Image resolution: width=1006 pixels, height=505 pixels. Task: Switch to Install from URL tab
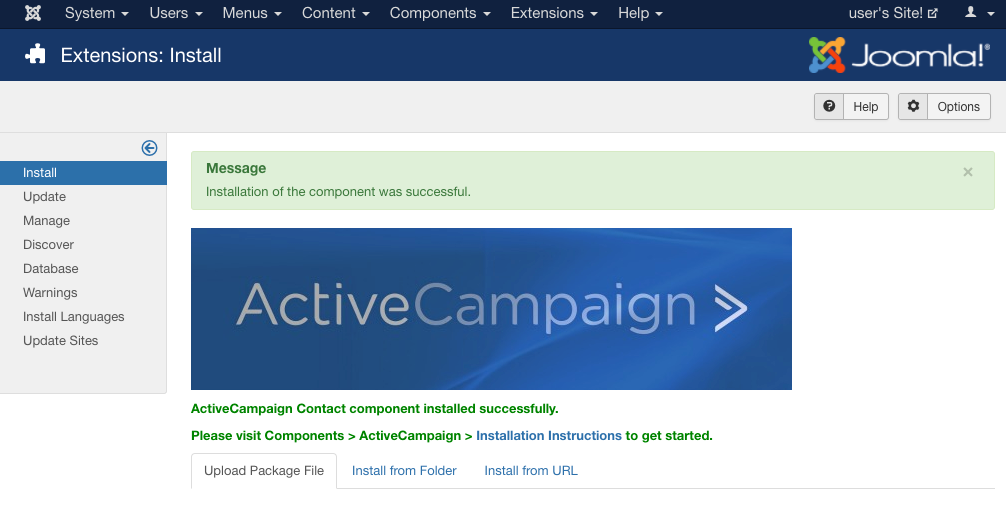(x=531, y=470)
